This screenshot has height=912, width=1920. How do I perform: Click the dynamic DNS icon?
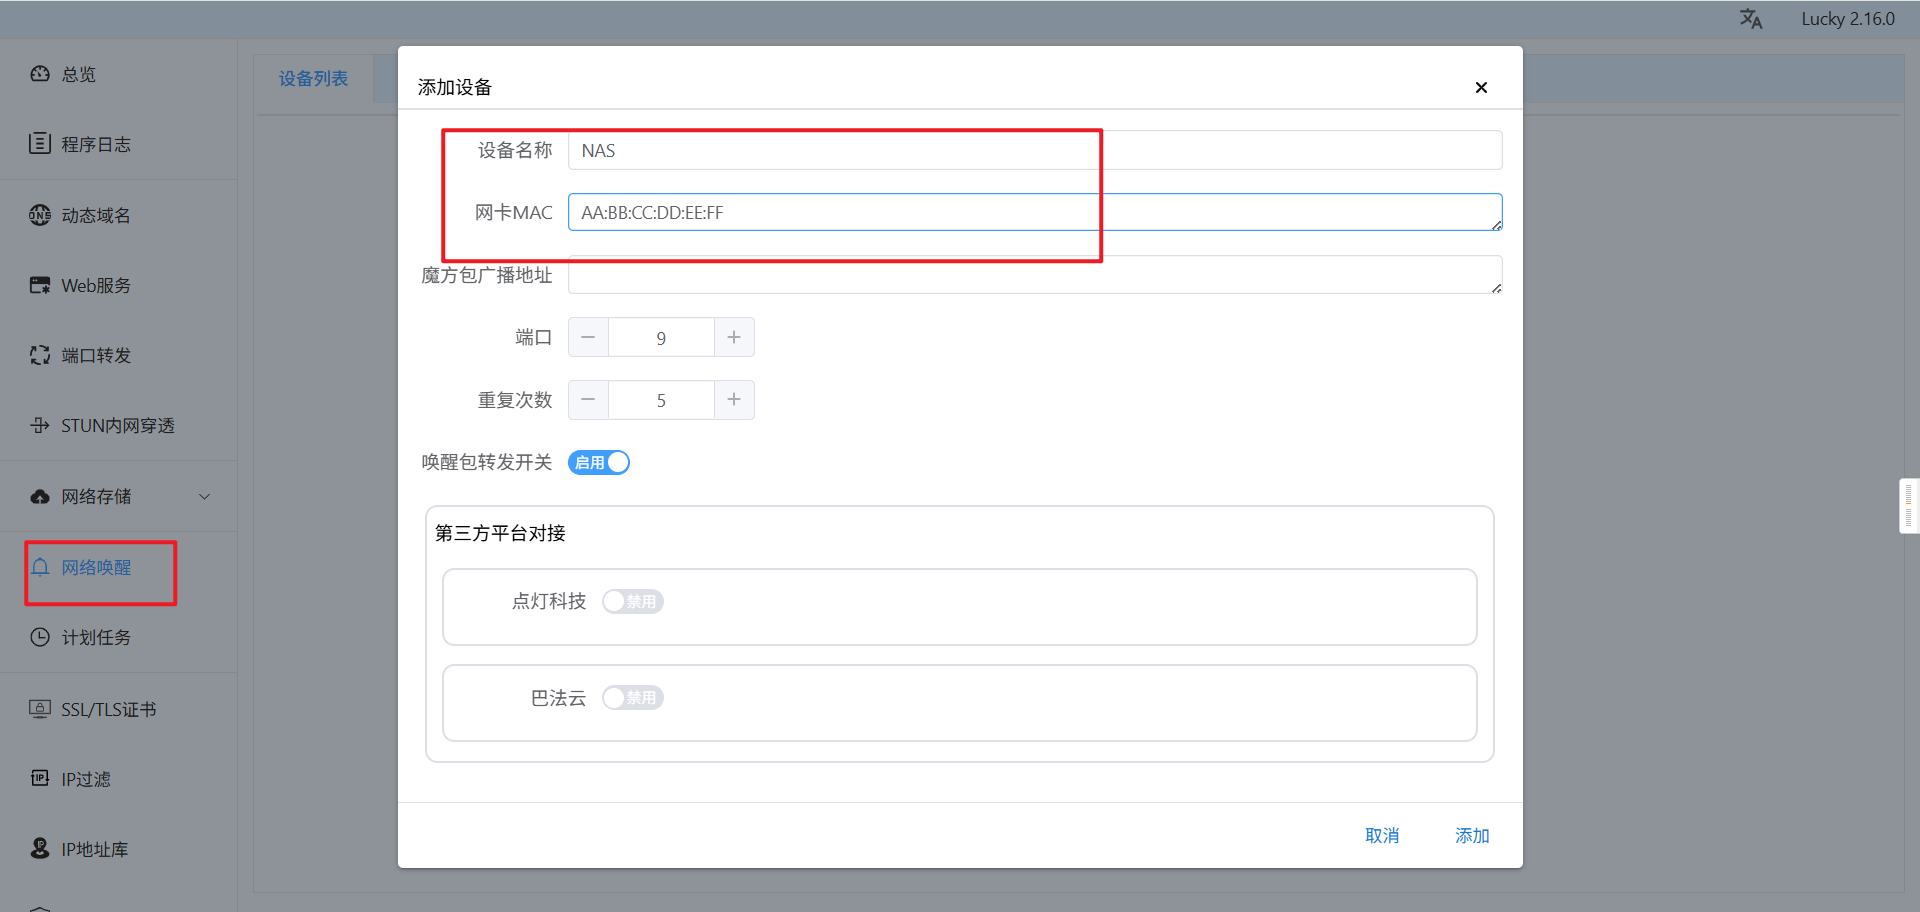click(40, 215)
